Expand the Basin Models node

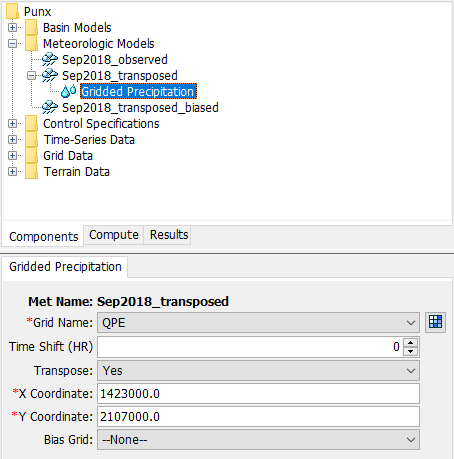point(12,28)
